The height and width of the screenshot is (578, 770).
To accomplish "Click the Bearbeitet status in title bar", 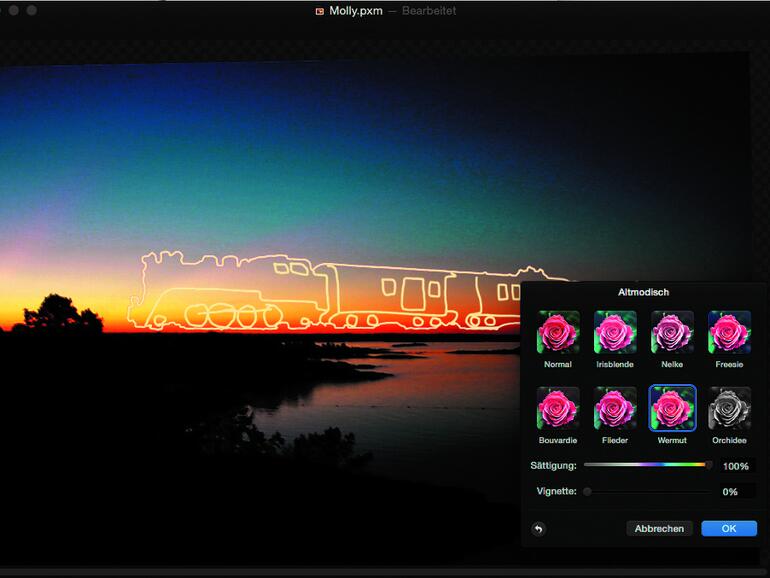I will (x=429, y=11).
